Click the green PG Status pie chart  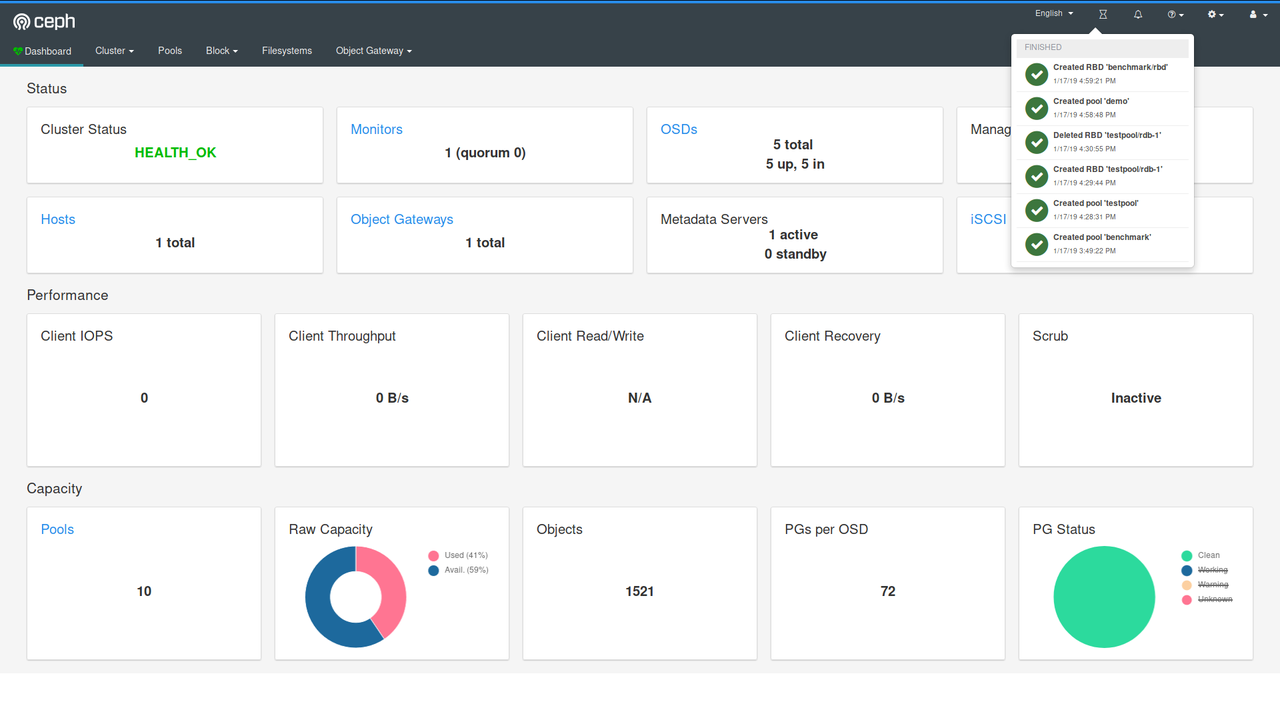click(1104, 597)
